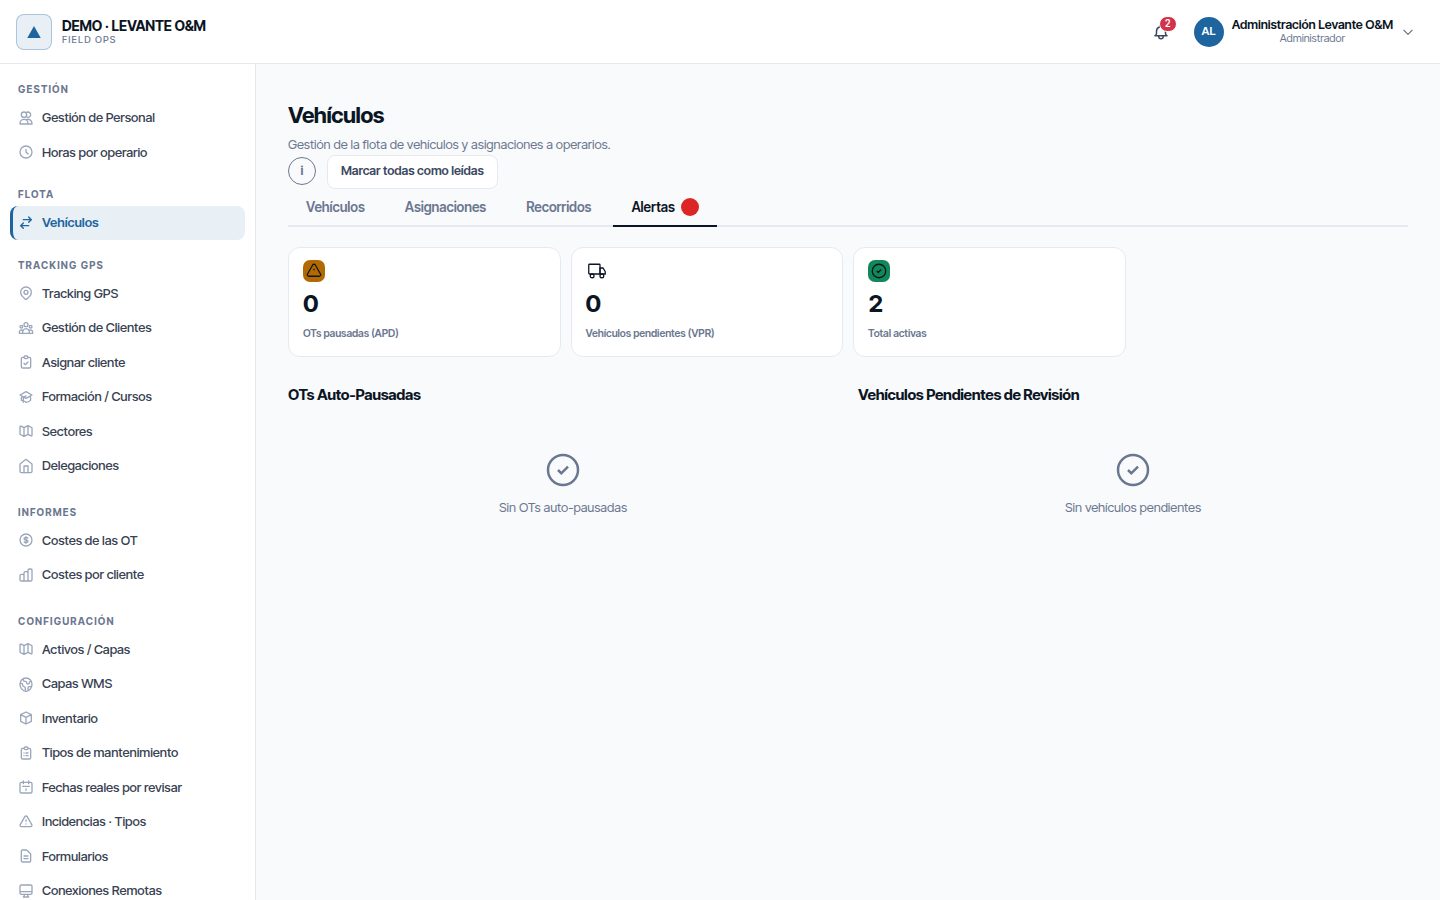Click the Sin OTs auto-pausadas text
The image size is (1440, 900).
click(x=563, y=508)
